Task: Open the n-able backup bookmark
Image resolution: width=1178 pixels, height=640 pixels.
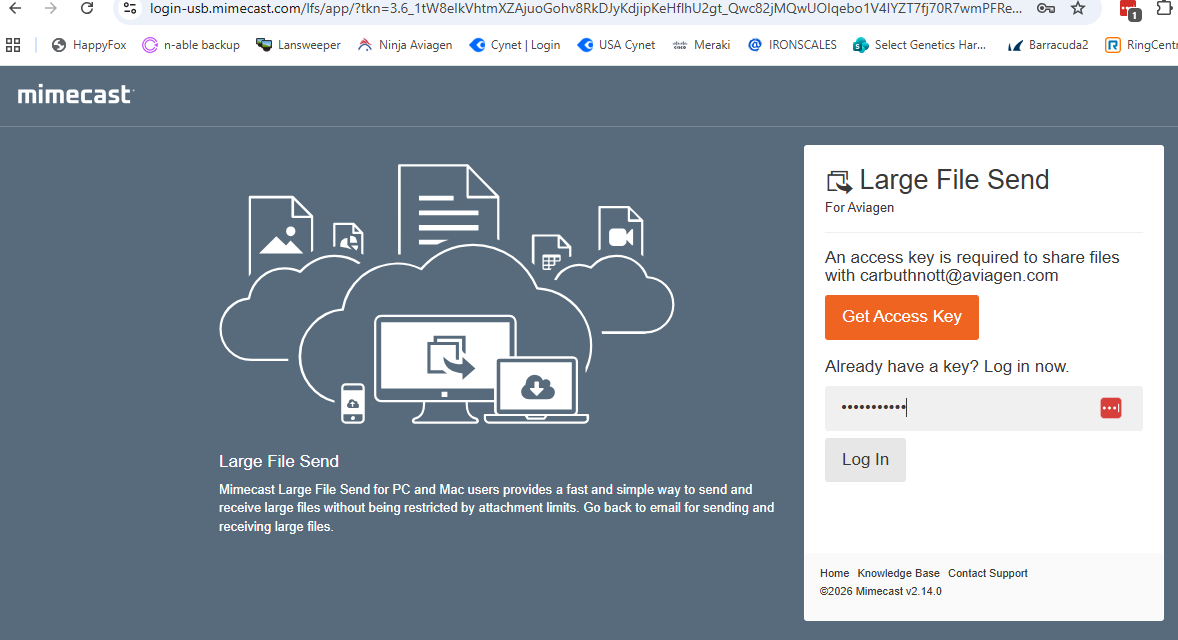Action: tap(192, 45)
